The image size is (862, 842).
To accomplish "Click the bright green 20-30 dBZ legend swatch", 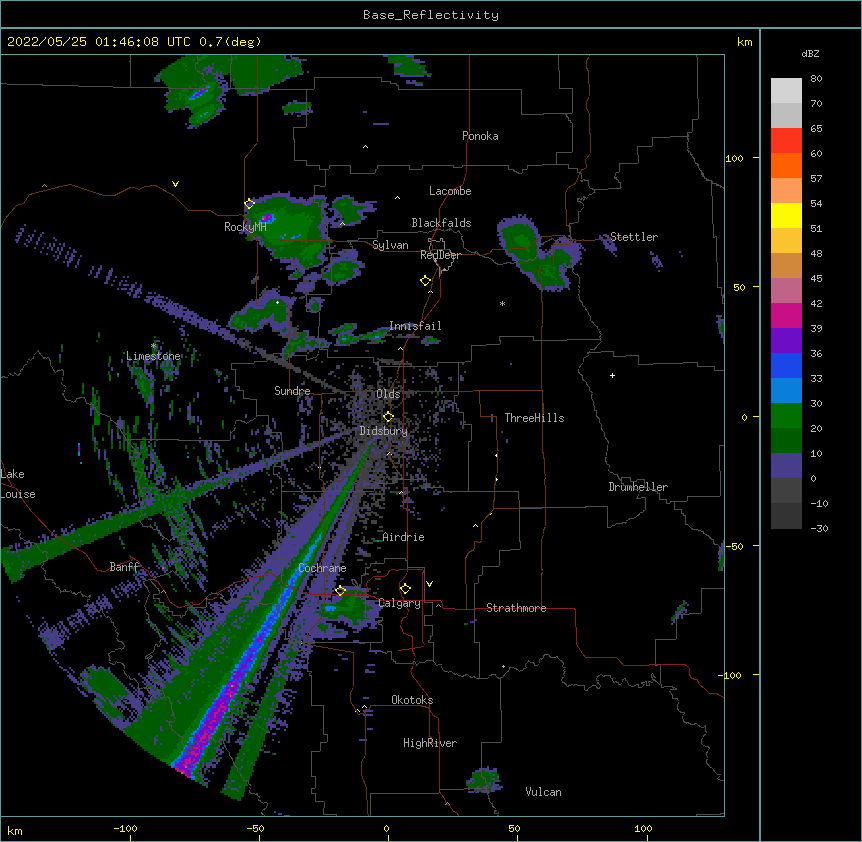I will click(x=786, y=416).
